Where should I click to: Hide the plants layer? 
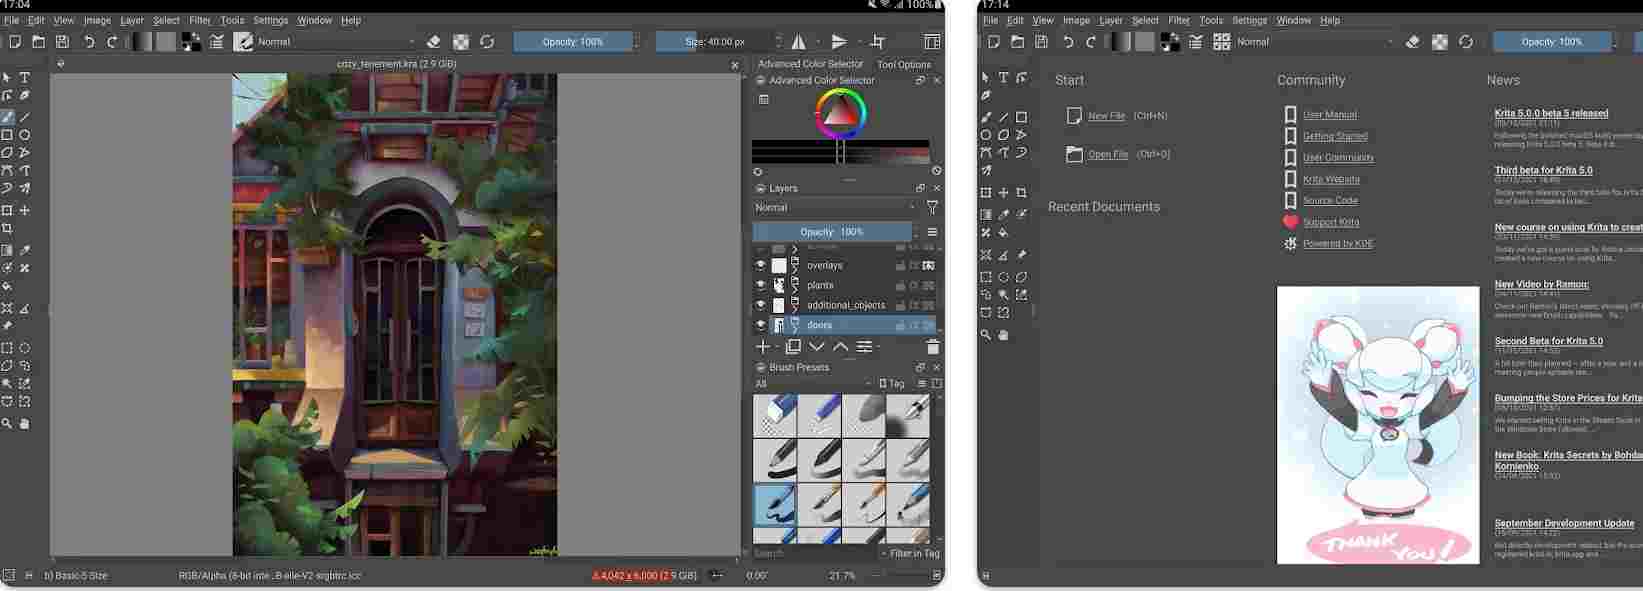click(760, 286)
